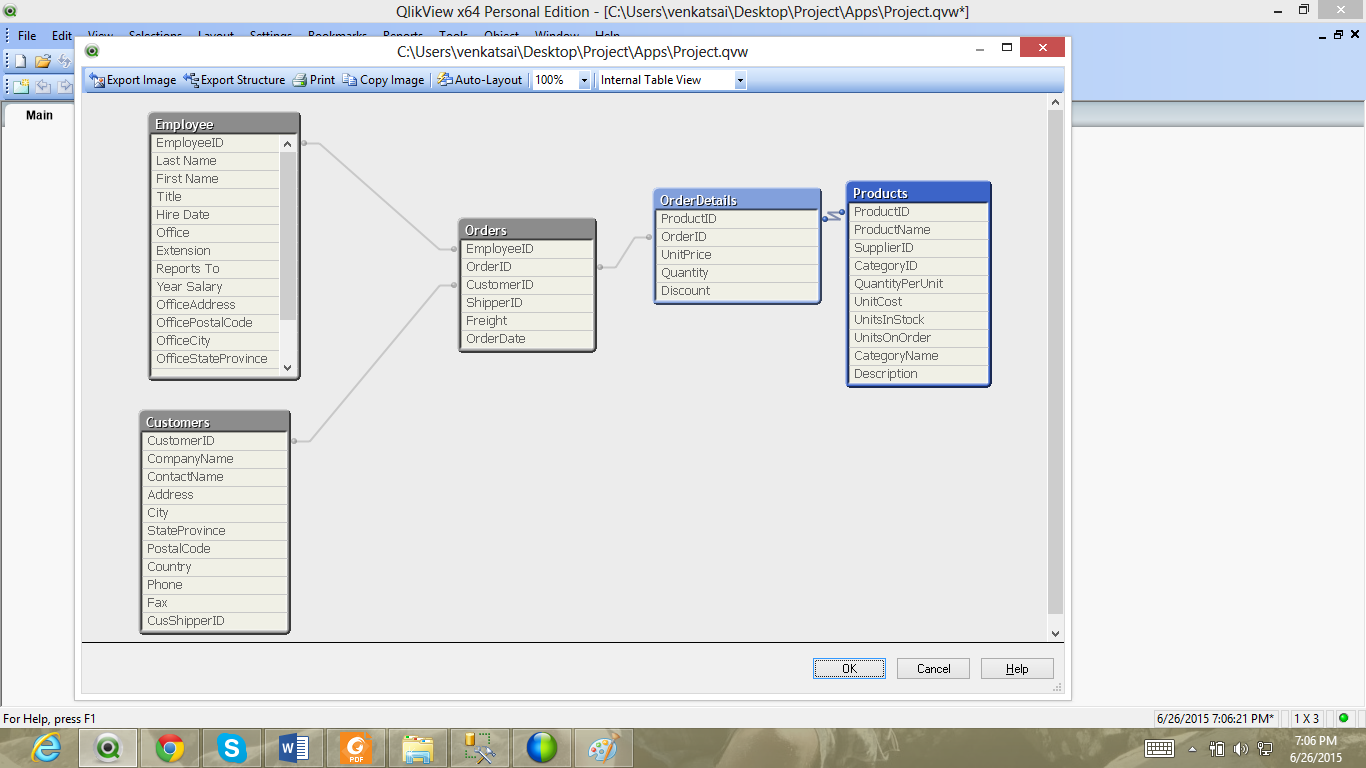Check network status in system tray
The height and width of the screenshot is (768, 1366).
(1265, 748)
